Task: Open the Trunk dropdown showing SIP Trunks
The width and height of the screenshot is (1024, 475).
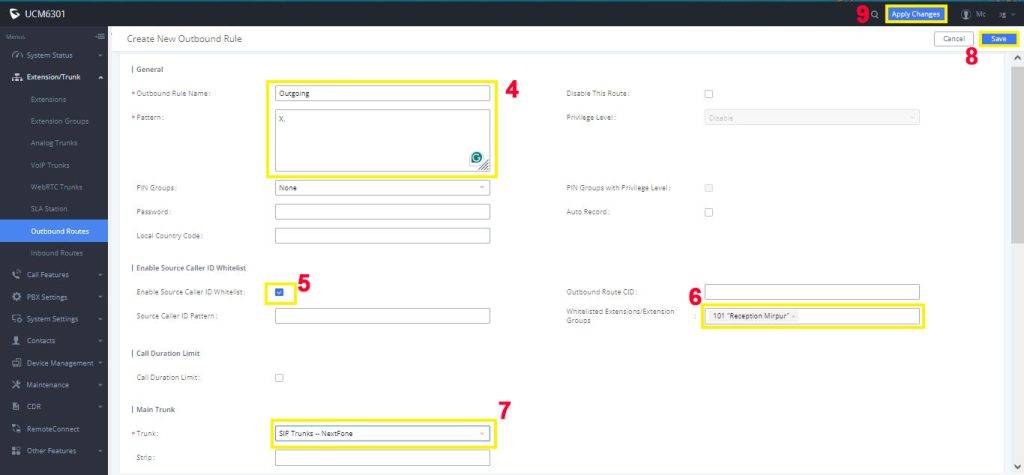Action: 382,434
